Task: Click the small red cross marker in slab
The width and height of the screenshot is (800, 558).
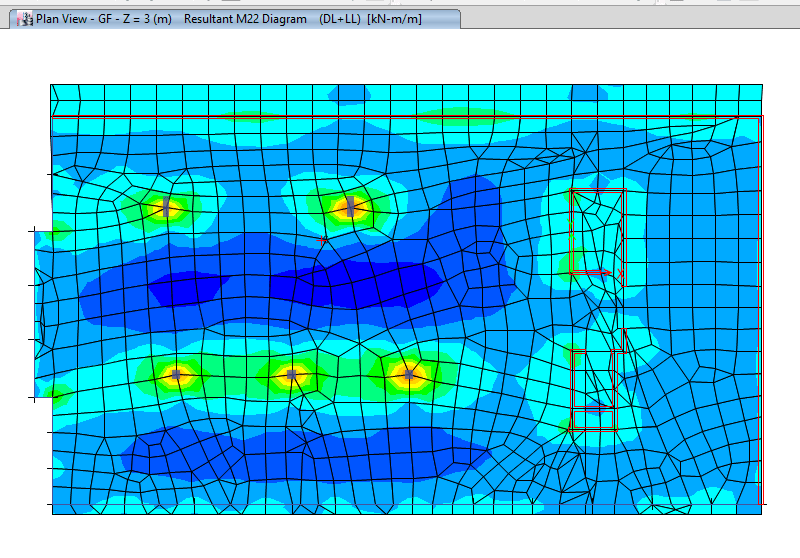Action: click(321, 240)
